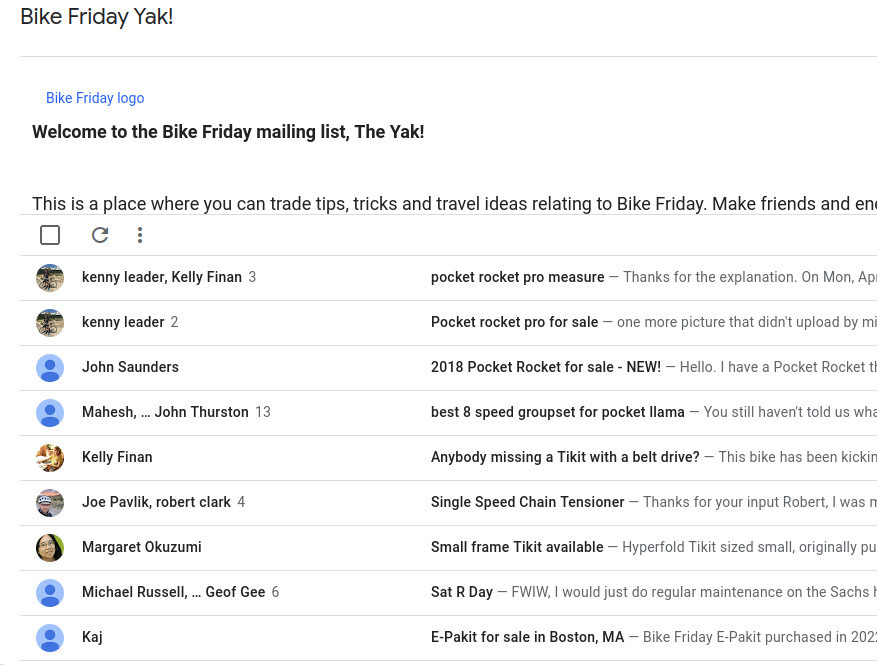Viewport: 877px width, 666px height.
Task: Open 'E-Pakit for sale in Boston, MA' post
Action: coord(527,637)
